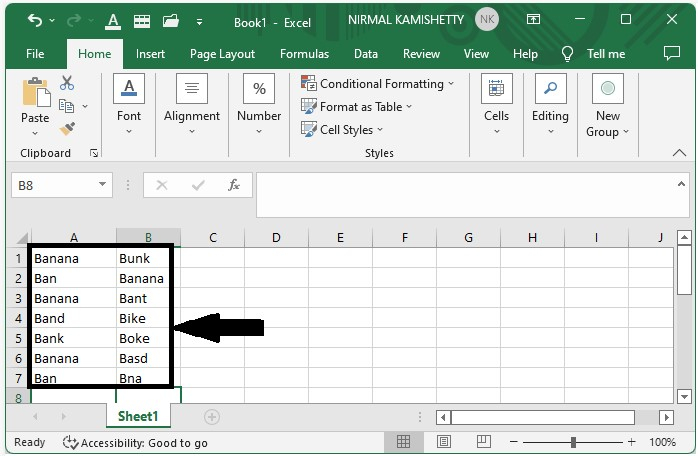Open the File menu
Image resolution: width=698 pixels, height=456 pixels.
(35, 54)
